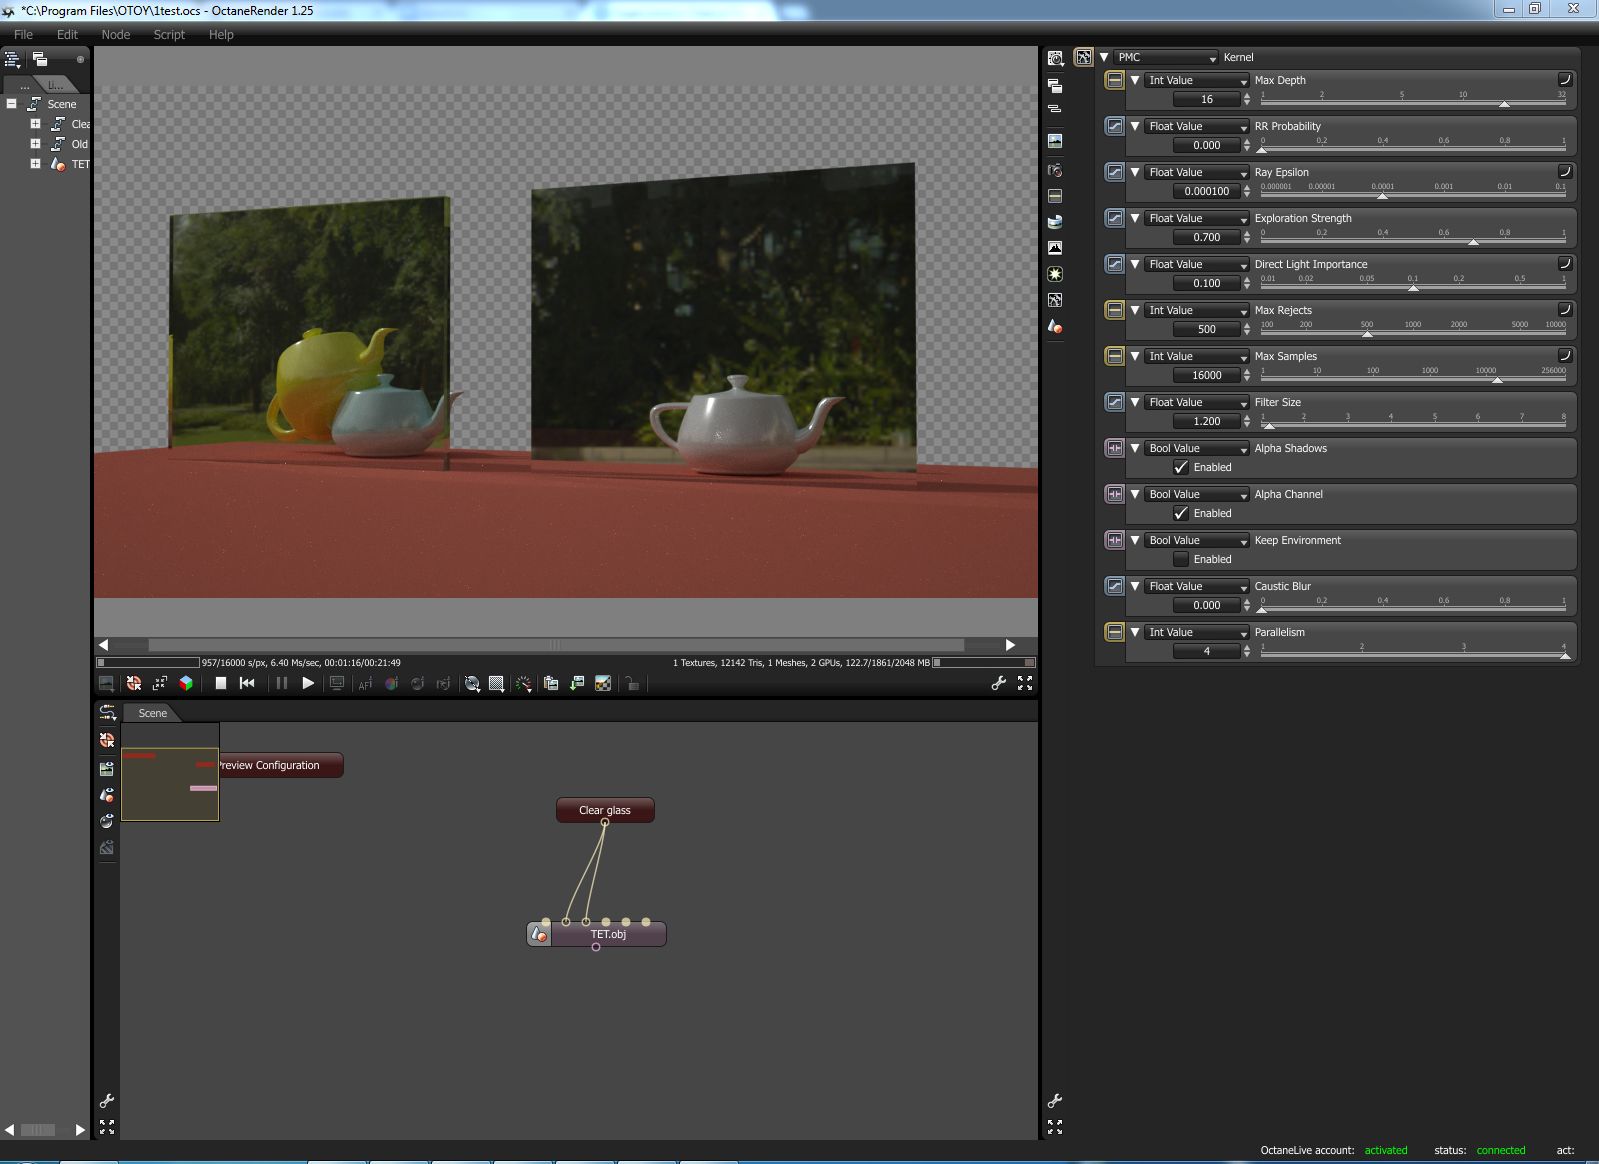Image resolution: width=1599 pixels, height=1164 pixels.
Task: Pause the render
Action: click(282, 684)
